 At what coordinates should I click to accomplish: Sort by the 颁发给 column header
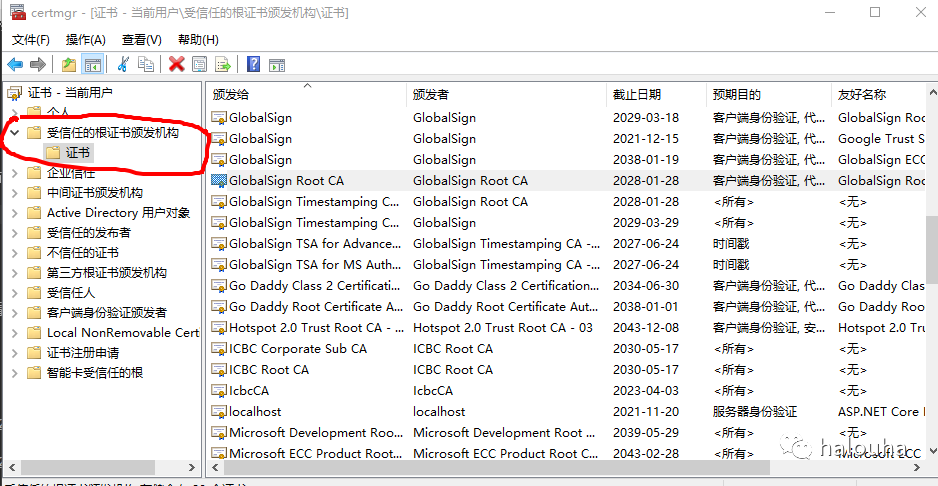[x=307, y=95]
